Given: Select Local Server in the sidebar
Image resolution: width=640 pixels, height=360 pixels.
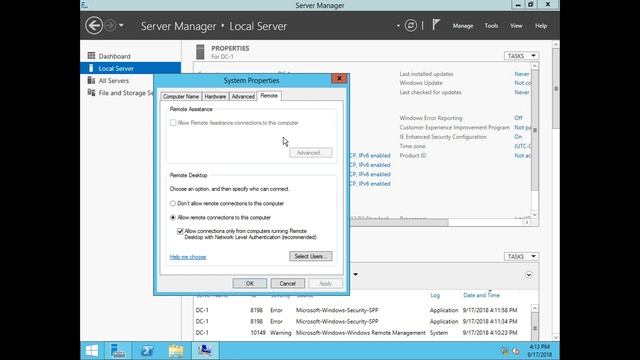Looking at the screenshot, I should click(131, 68).
